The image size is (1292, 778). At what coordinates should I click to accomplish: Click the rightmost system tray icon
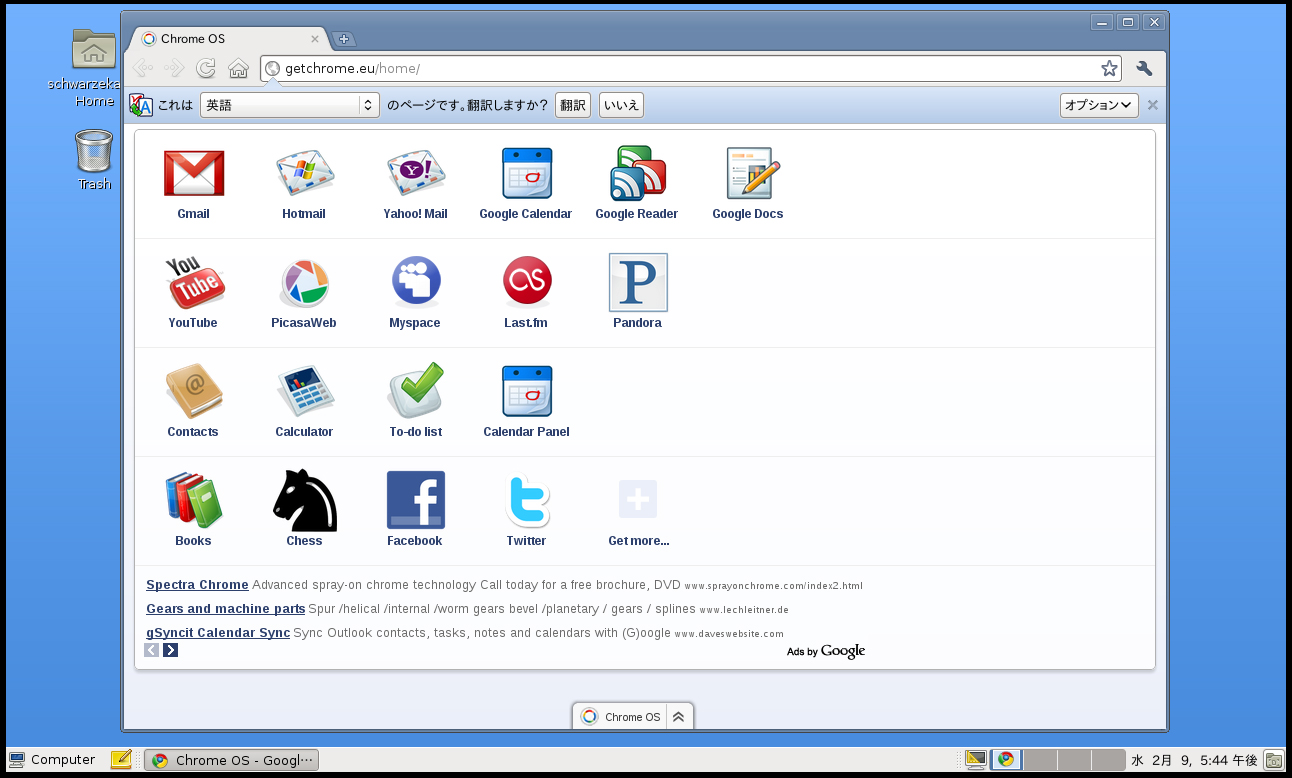pyautogui.click(x=1273, y=760)
